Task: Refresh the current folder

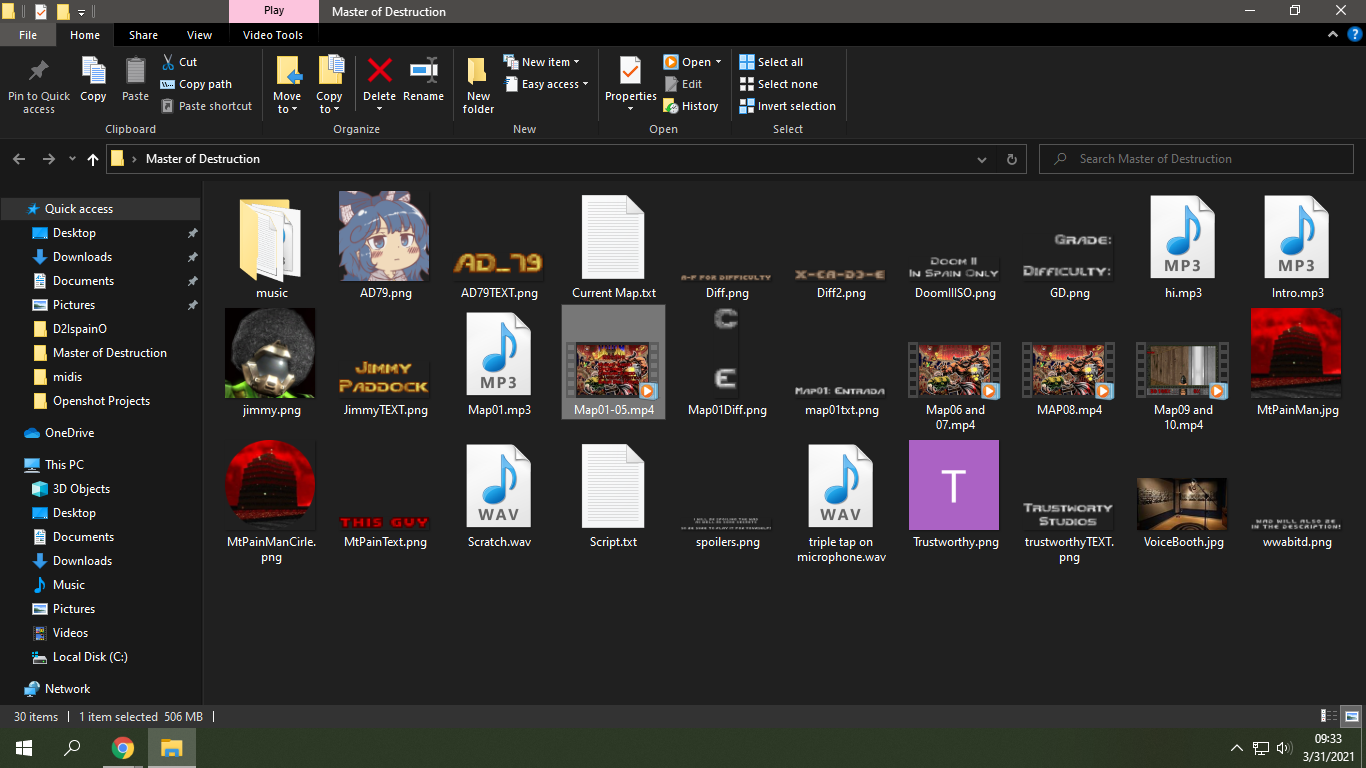Action: click(1011, 159)
